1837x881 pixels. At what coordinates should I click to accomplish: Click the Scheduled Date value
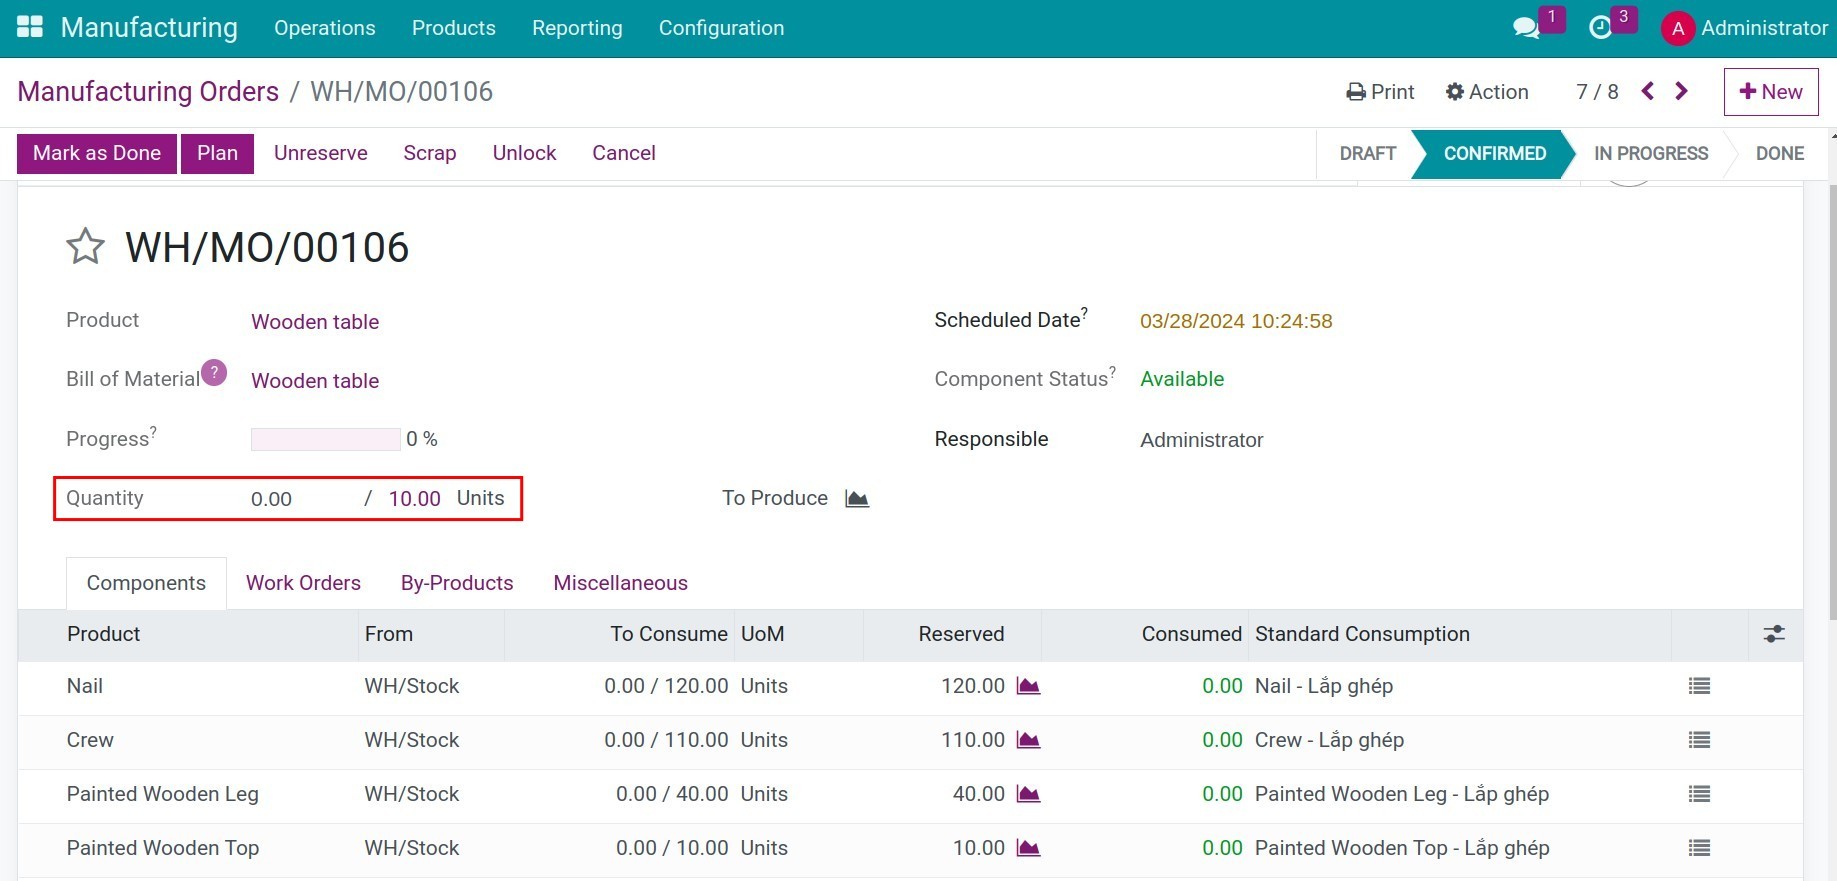(1236, 321)
